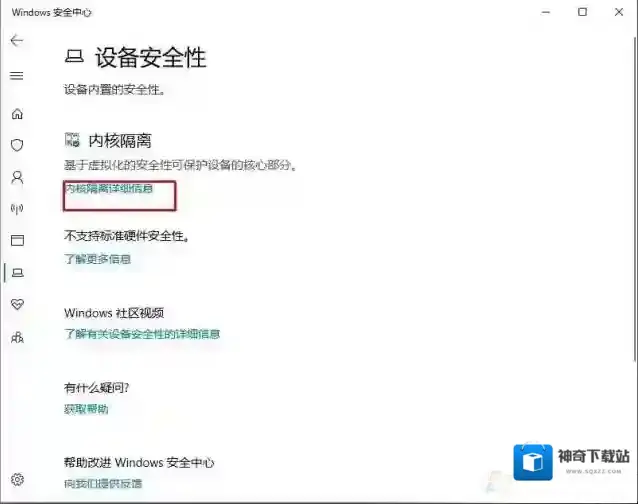
Task: Open Family options icon
Action: click(x=17, y=337)
